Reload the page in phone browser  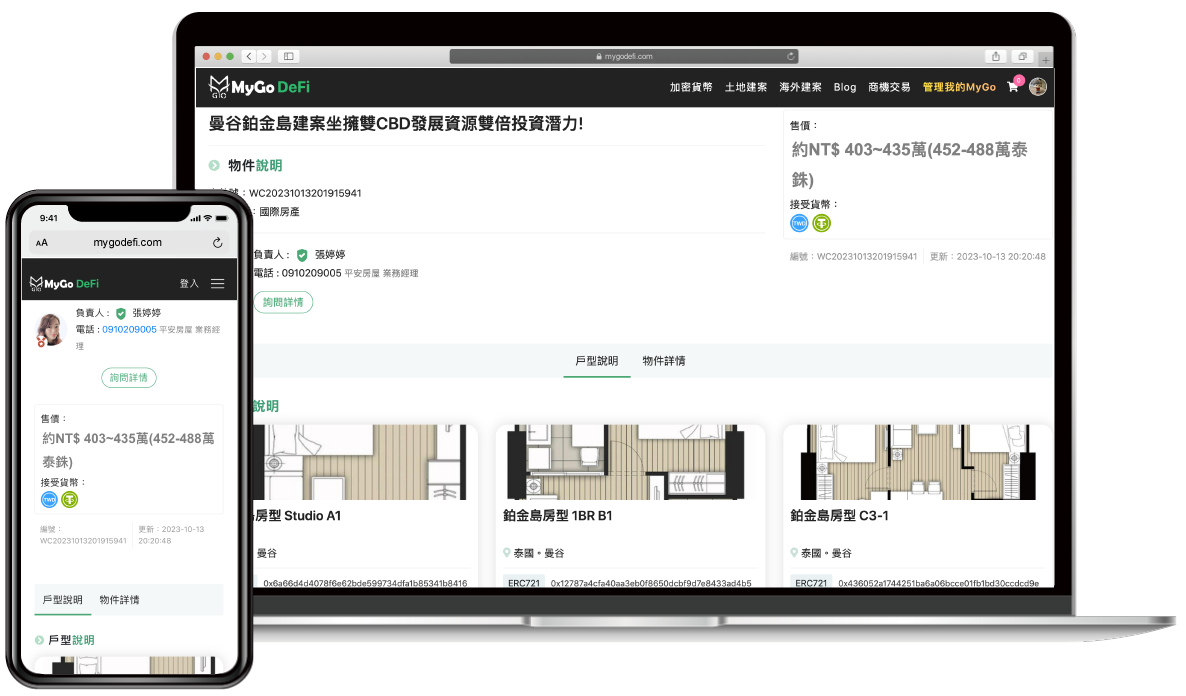(217, 243)
